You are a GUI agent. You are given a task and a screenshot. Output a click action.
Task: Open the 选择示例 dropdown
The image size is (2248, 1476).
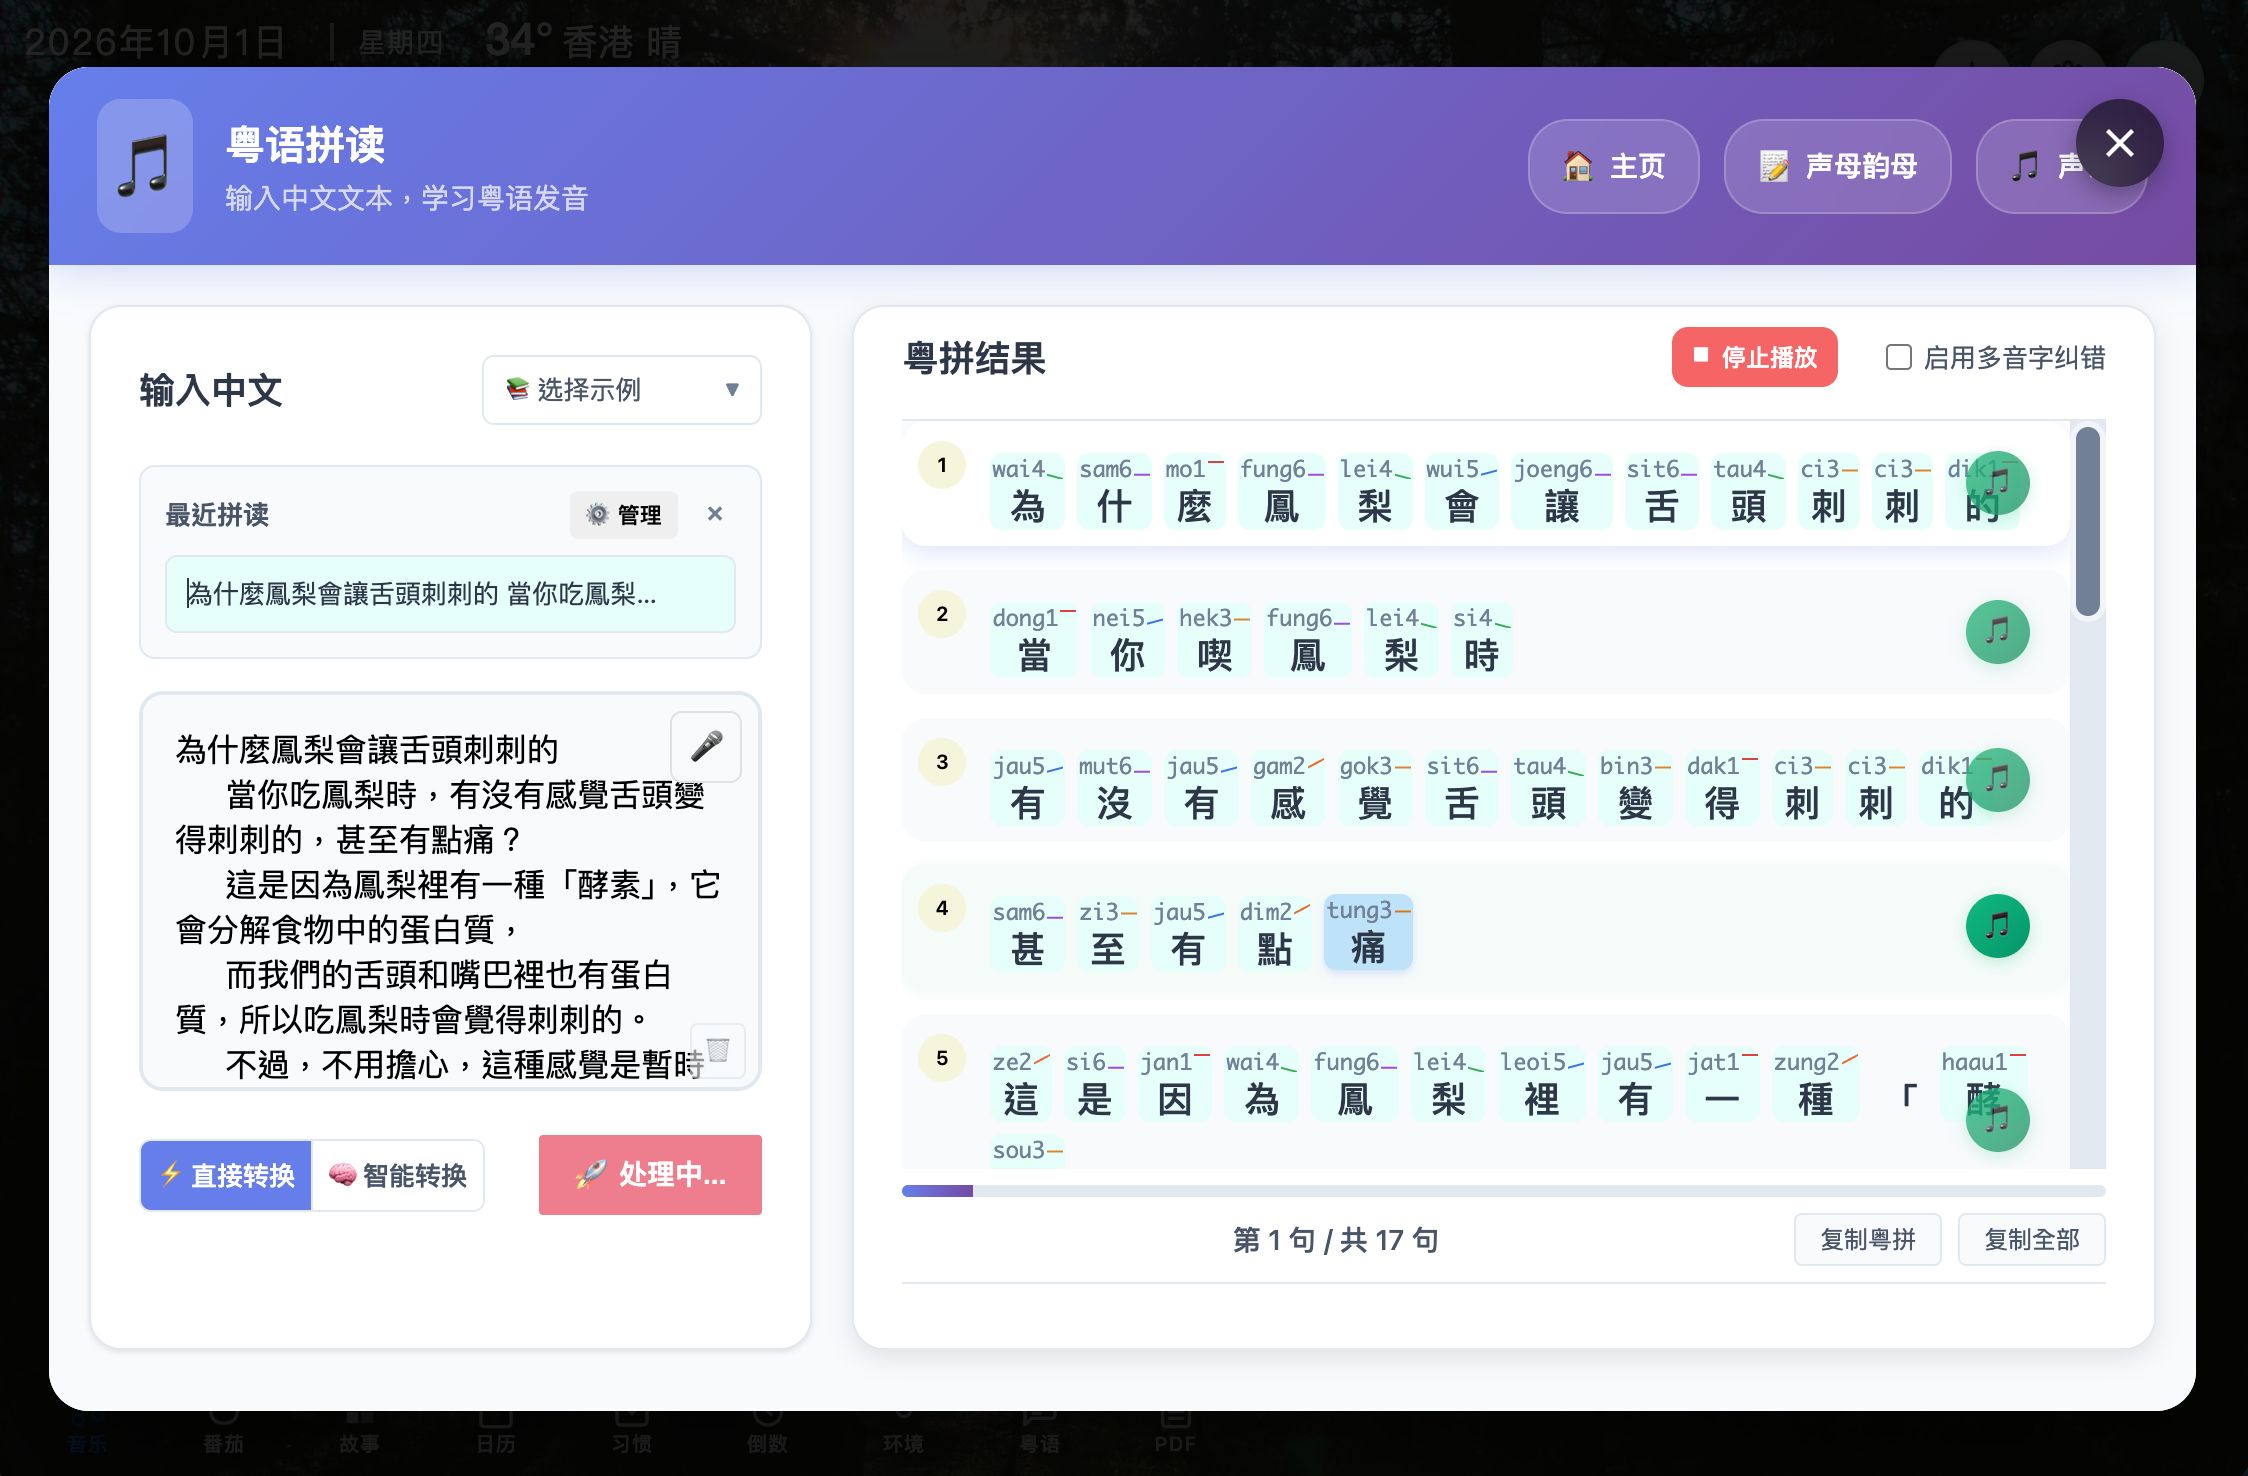[x=622, y=390]
